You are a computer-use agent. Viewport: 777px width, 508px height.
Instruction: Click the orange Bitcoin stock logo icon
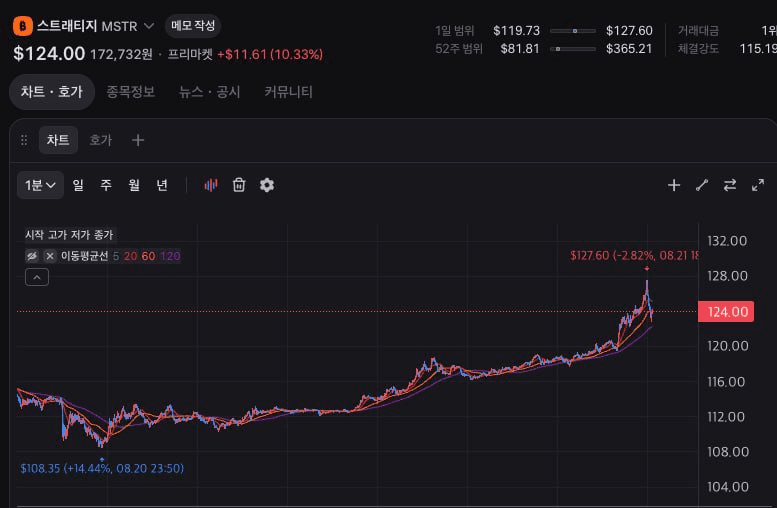pos(23,26)
